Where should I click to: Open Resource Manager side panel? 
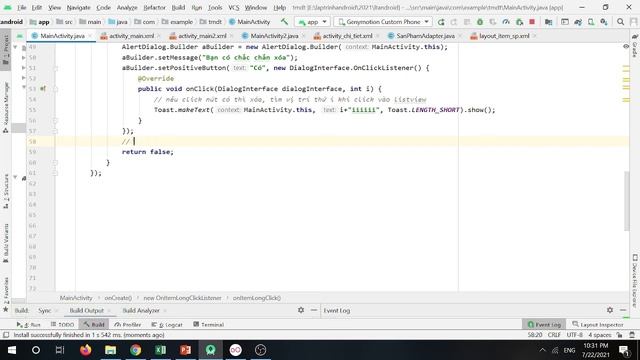(x=6, y=107)
